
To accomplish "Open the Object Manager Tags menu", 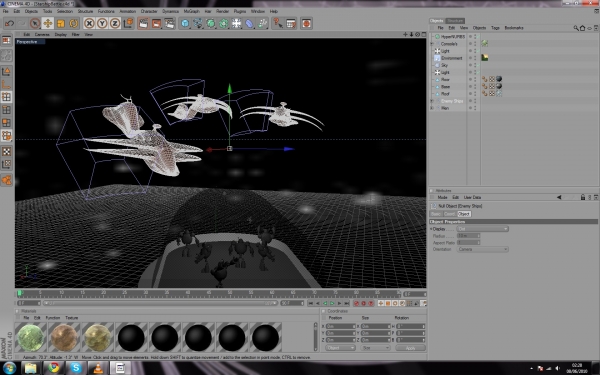I will point(495,28).
